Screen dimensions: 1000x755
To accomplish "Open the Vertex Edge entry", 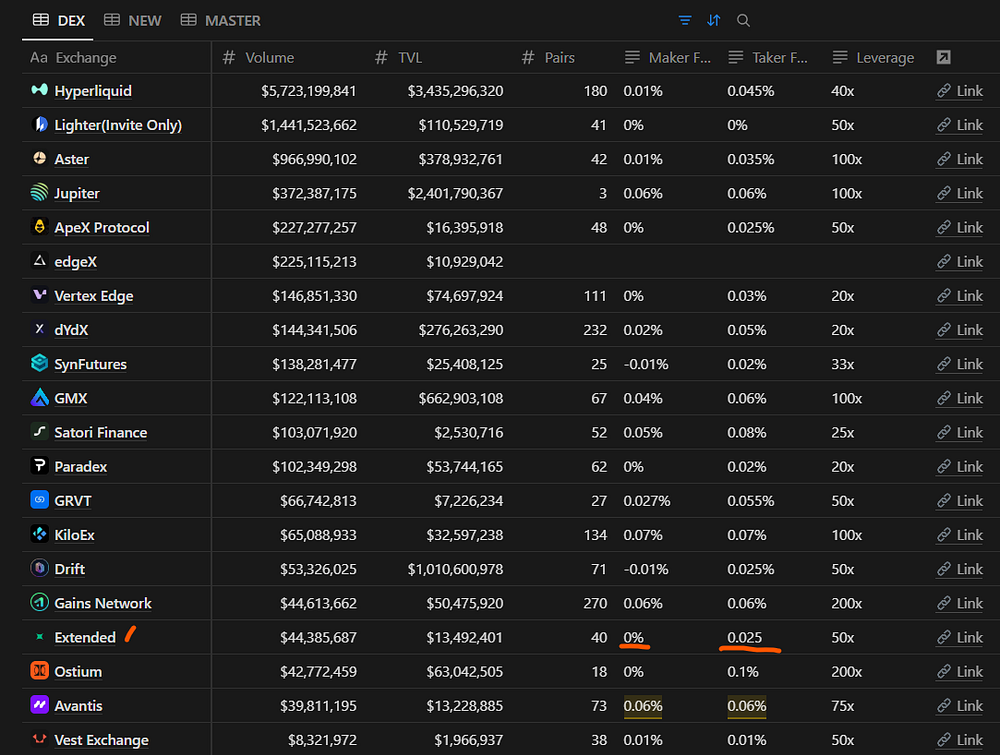I will [x=94, y=296].
